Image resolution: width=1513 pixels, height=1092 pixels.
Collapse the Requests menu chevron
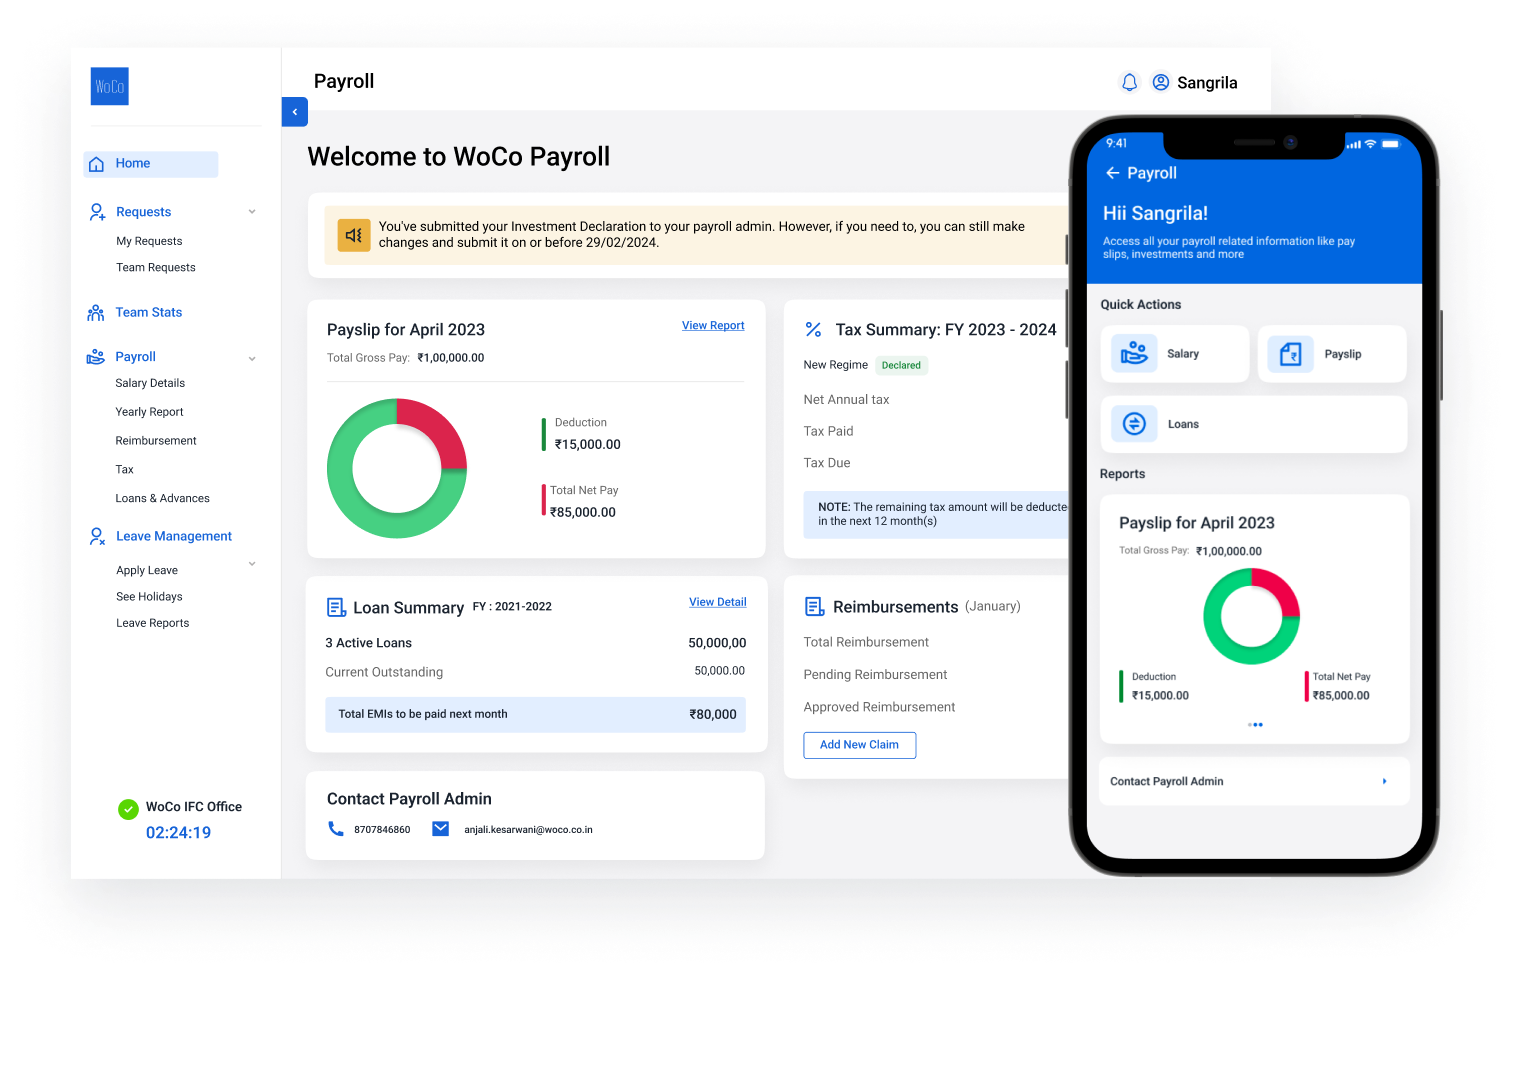click(252, 212)
